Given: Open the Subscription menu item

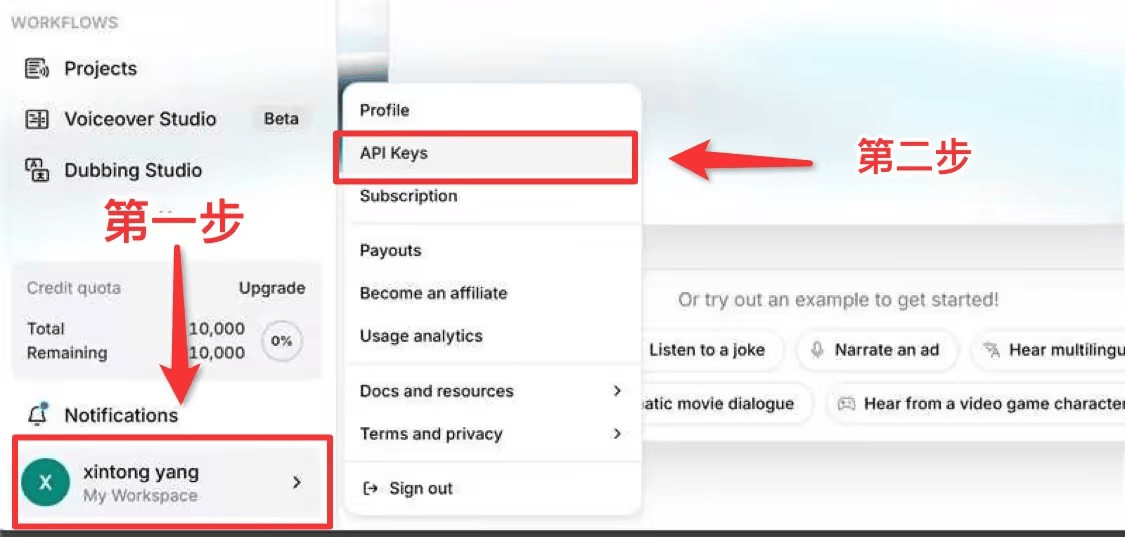Looking at the screenshot, I should tap(408, 196).
